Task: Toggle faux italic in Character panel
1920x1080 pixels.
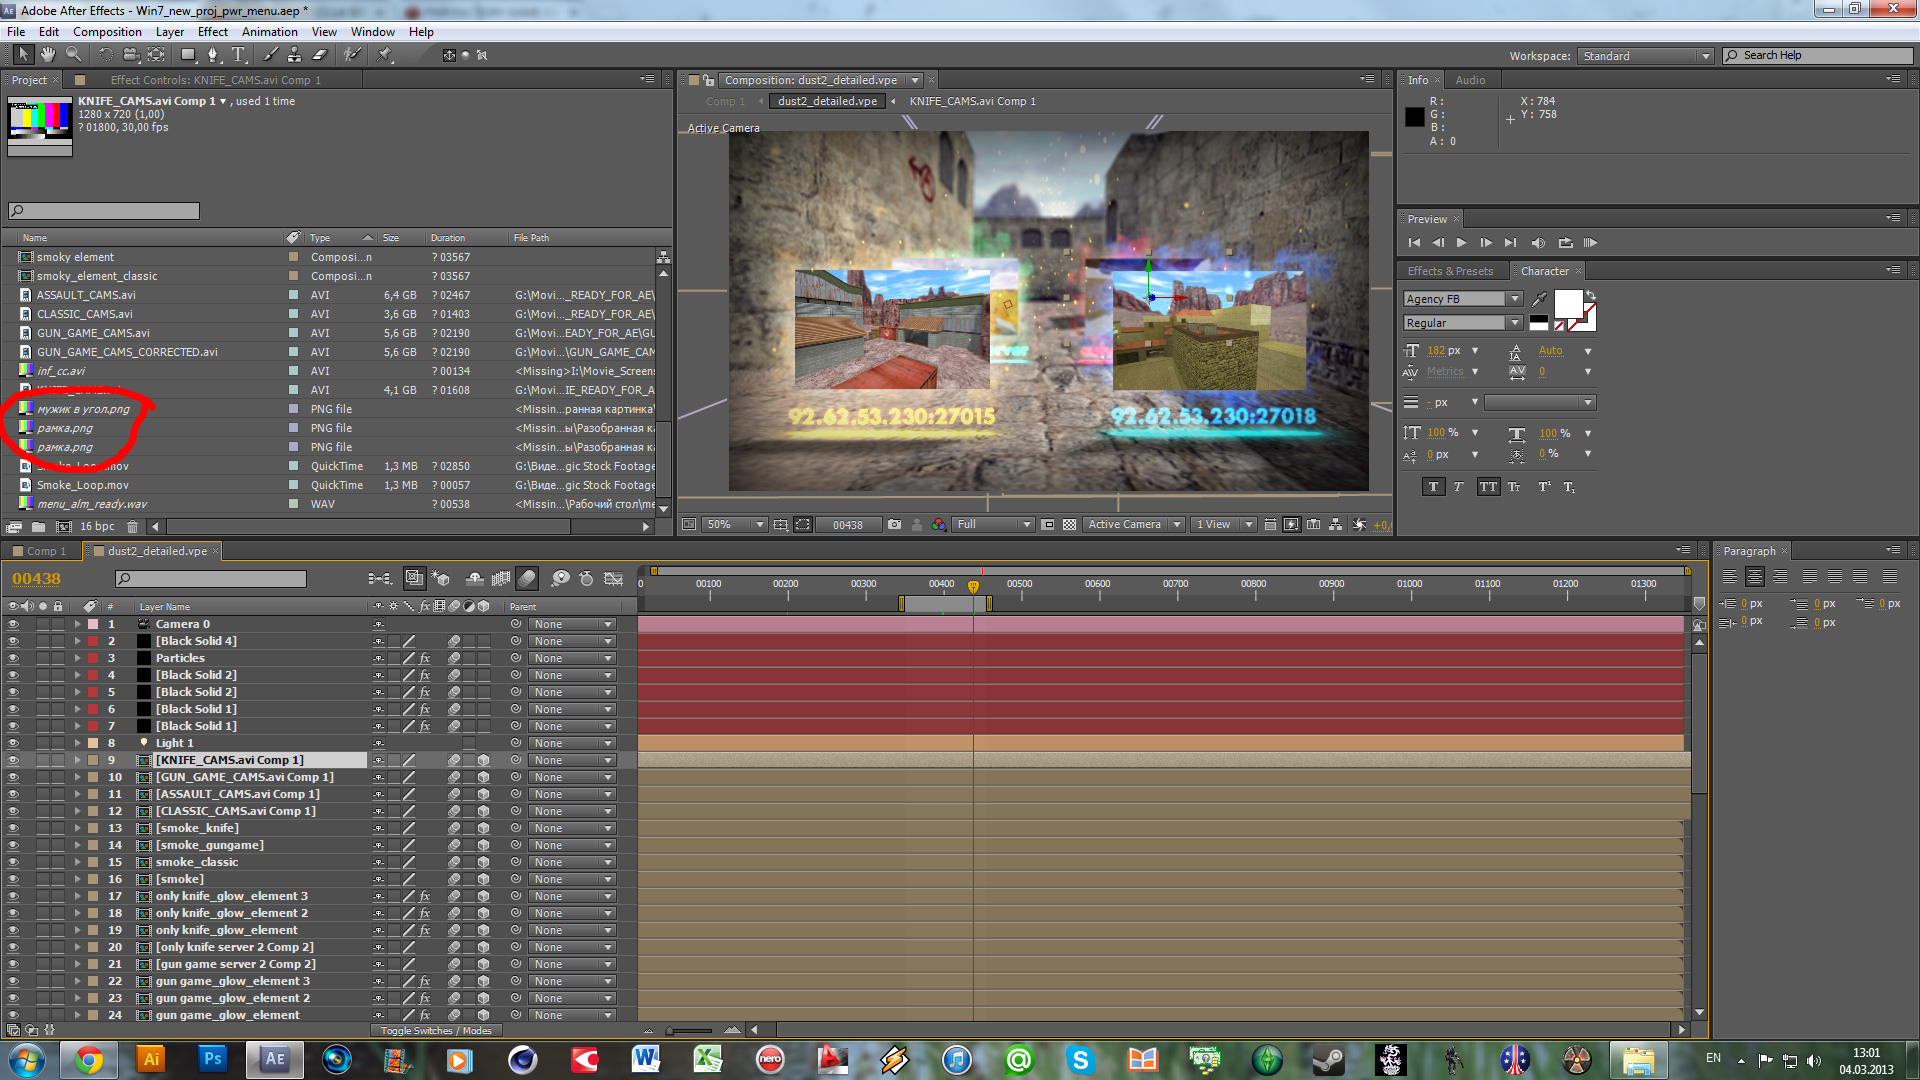Action: click(x=1459, y=487)
